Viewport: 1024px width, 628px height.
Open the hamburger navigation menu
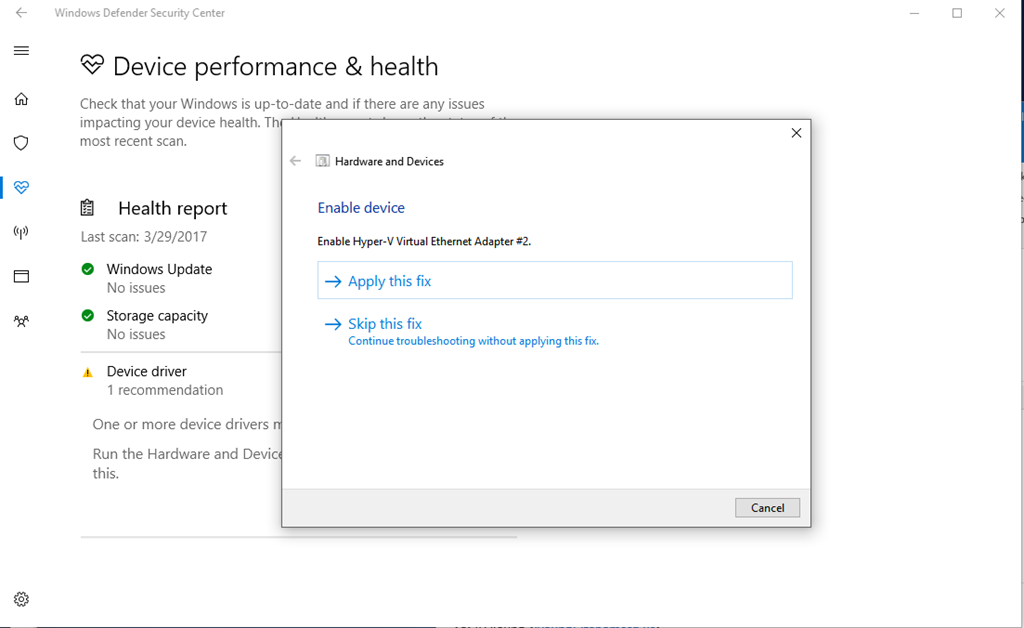pos(21,51)
